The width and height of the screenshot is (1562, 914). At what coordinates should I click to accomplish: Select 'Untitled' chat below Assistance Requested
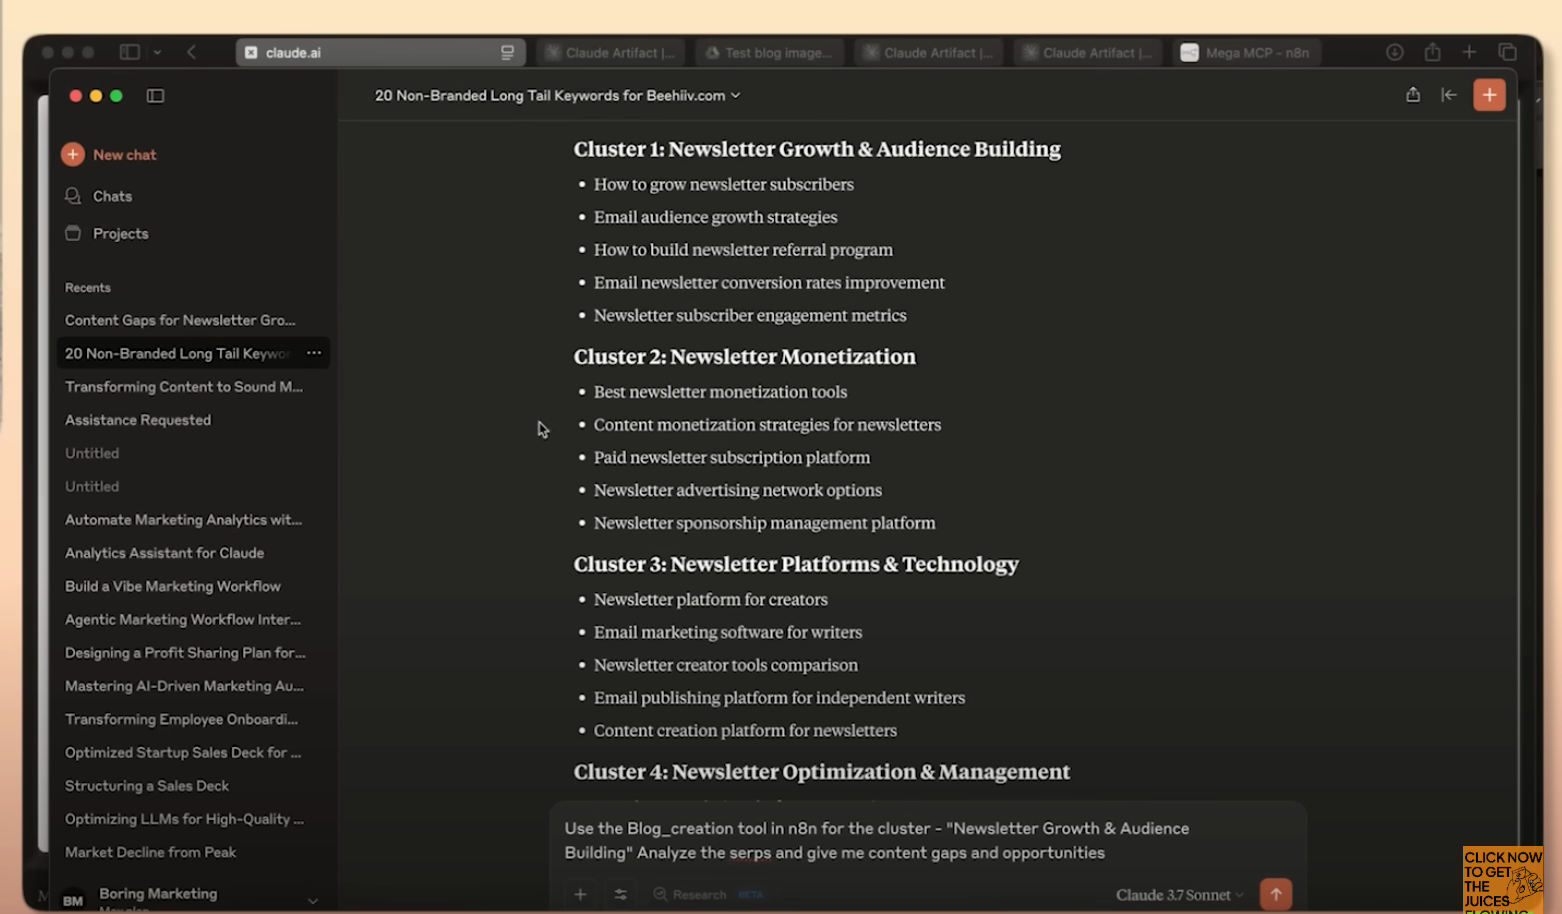coord(92,453)
